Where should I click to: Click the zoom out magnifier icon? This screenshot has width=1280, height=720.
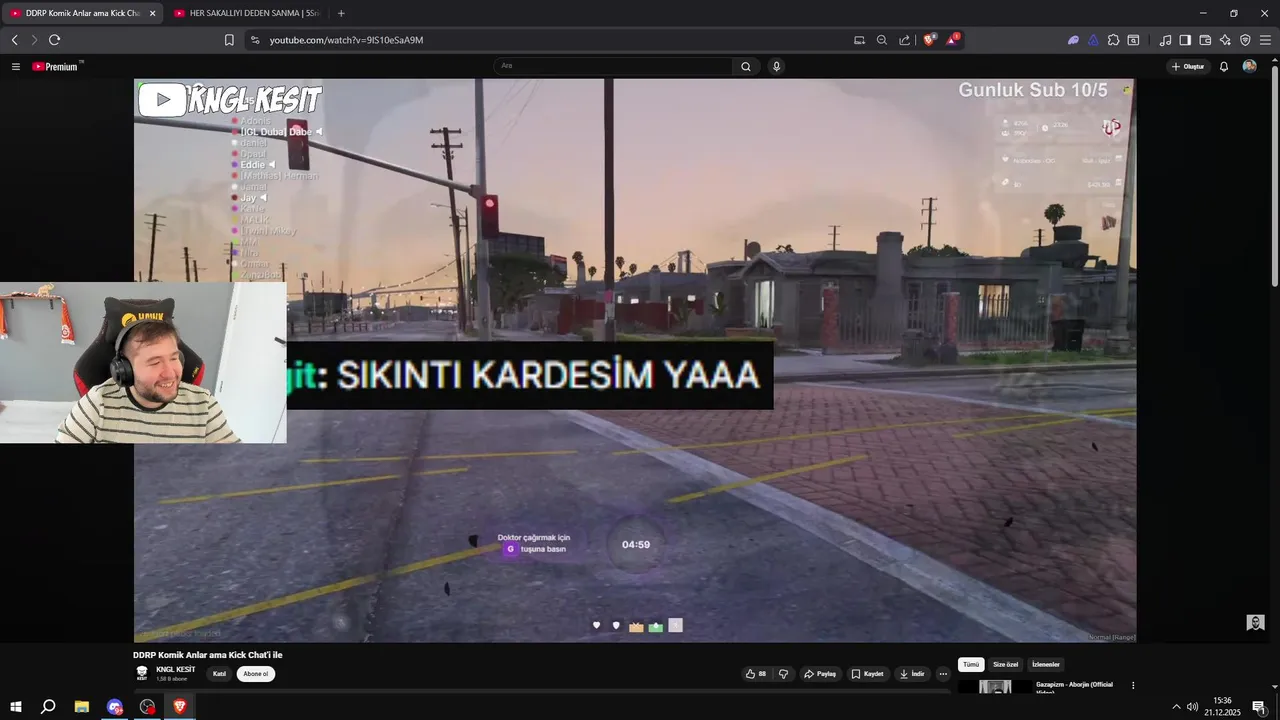[882, 40]
